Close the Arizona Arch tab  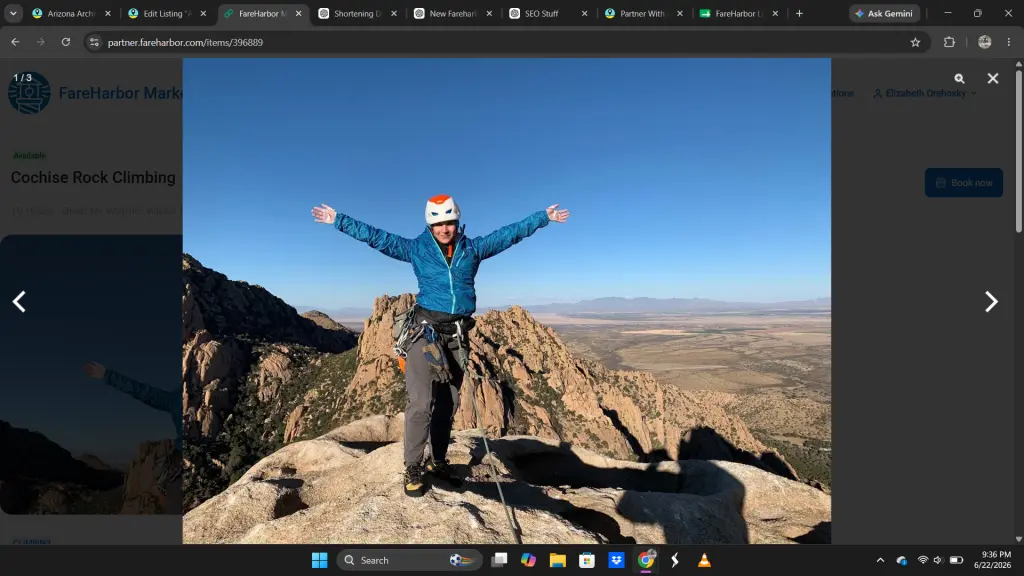click(x=108, y=13)
